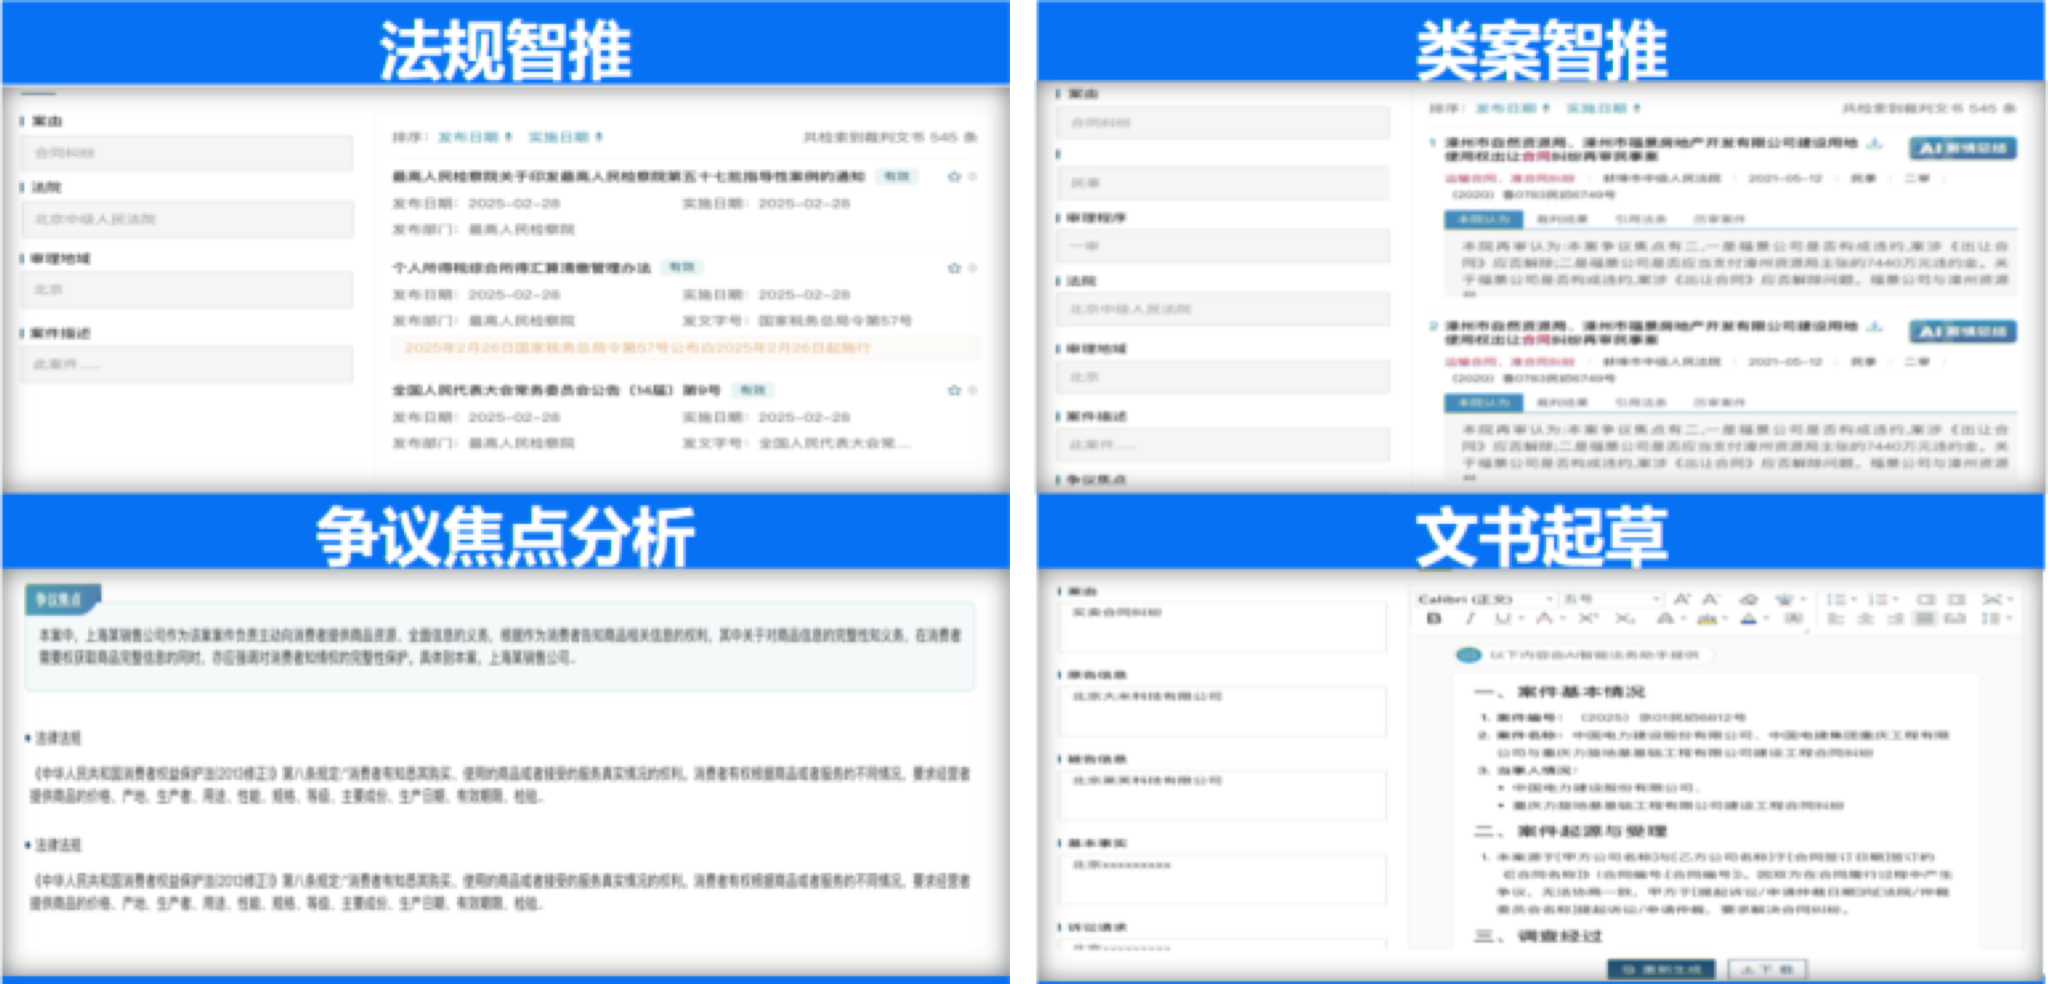Select the 本院认为 tab in case 2

[x=1483, y=402]
